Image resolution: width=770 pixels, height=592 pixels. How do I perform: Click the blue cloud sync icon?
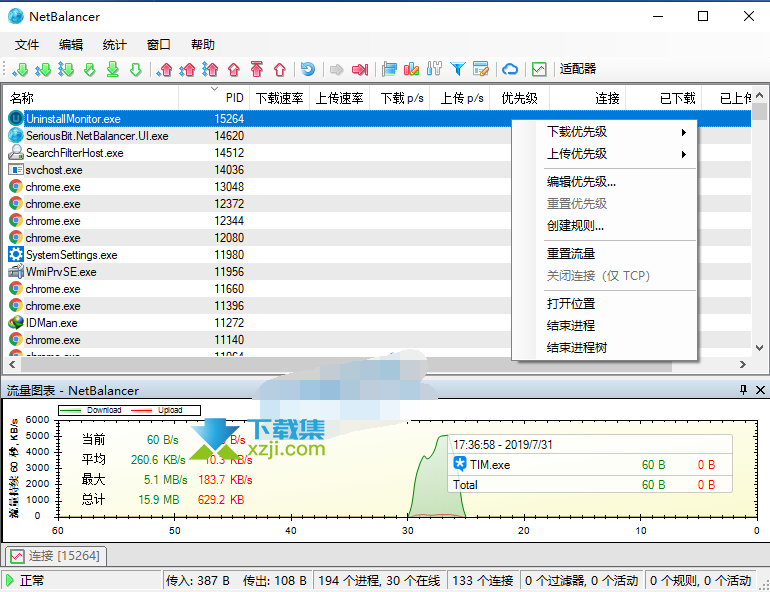[x=510, y=69]
